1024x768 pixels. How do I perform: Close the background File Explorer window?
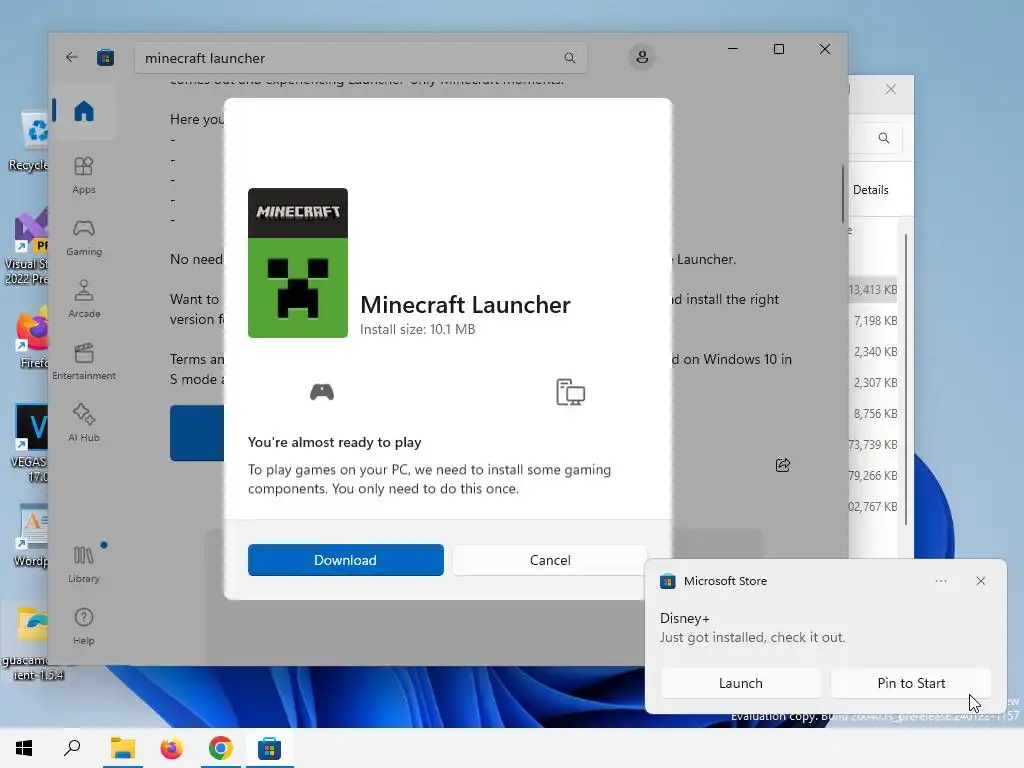tap(891, 89)
